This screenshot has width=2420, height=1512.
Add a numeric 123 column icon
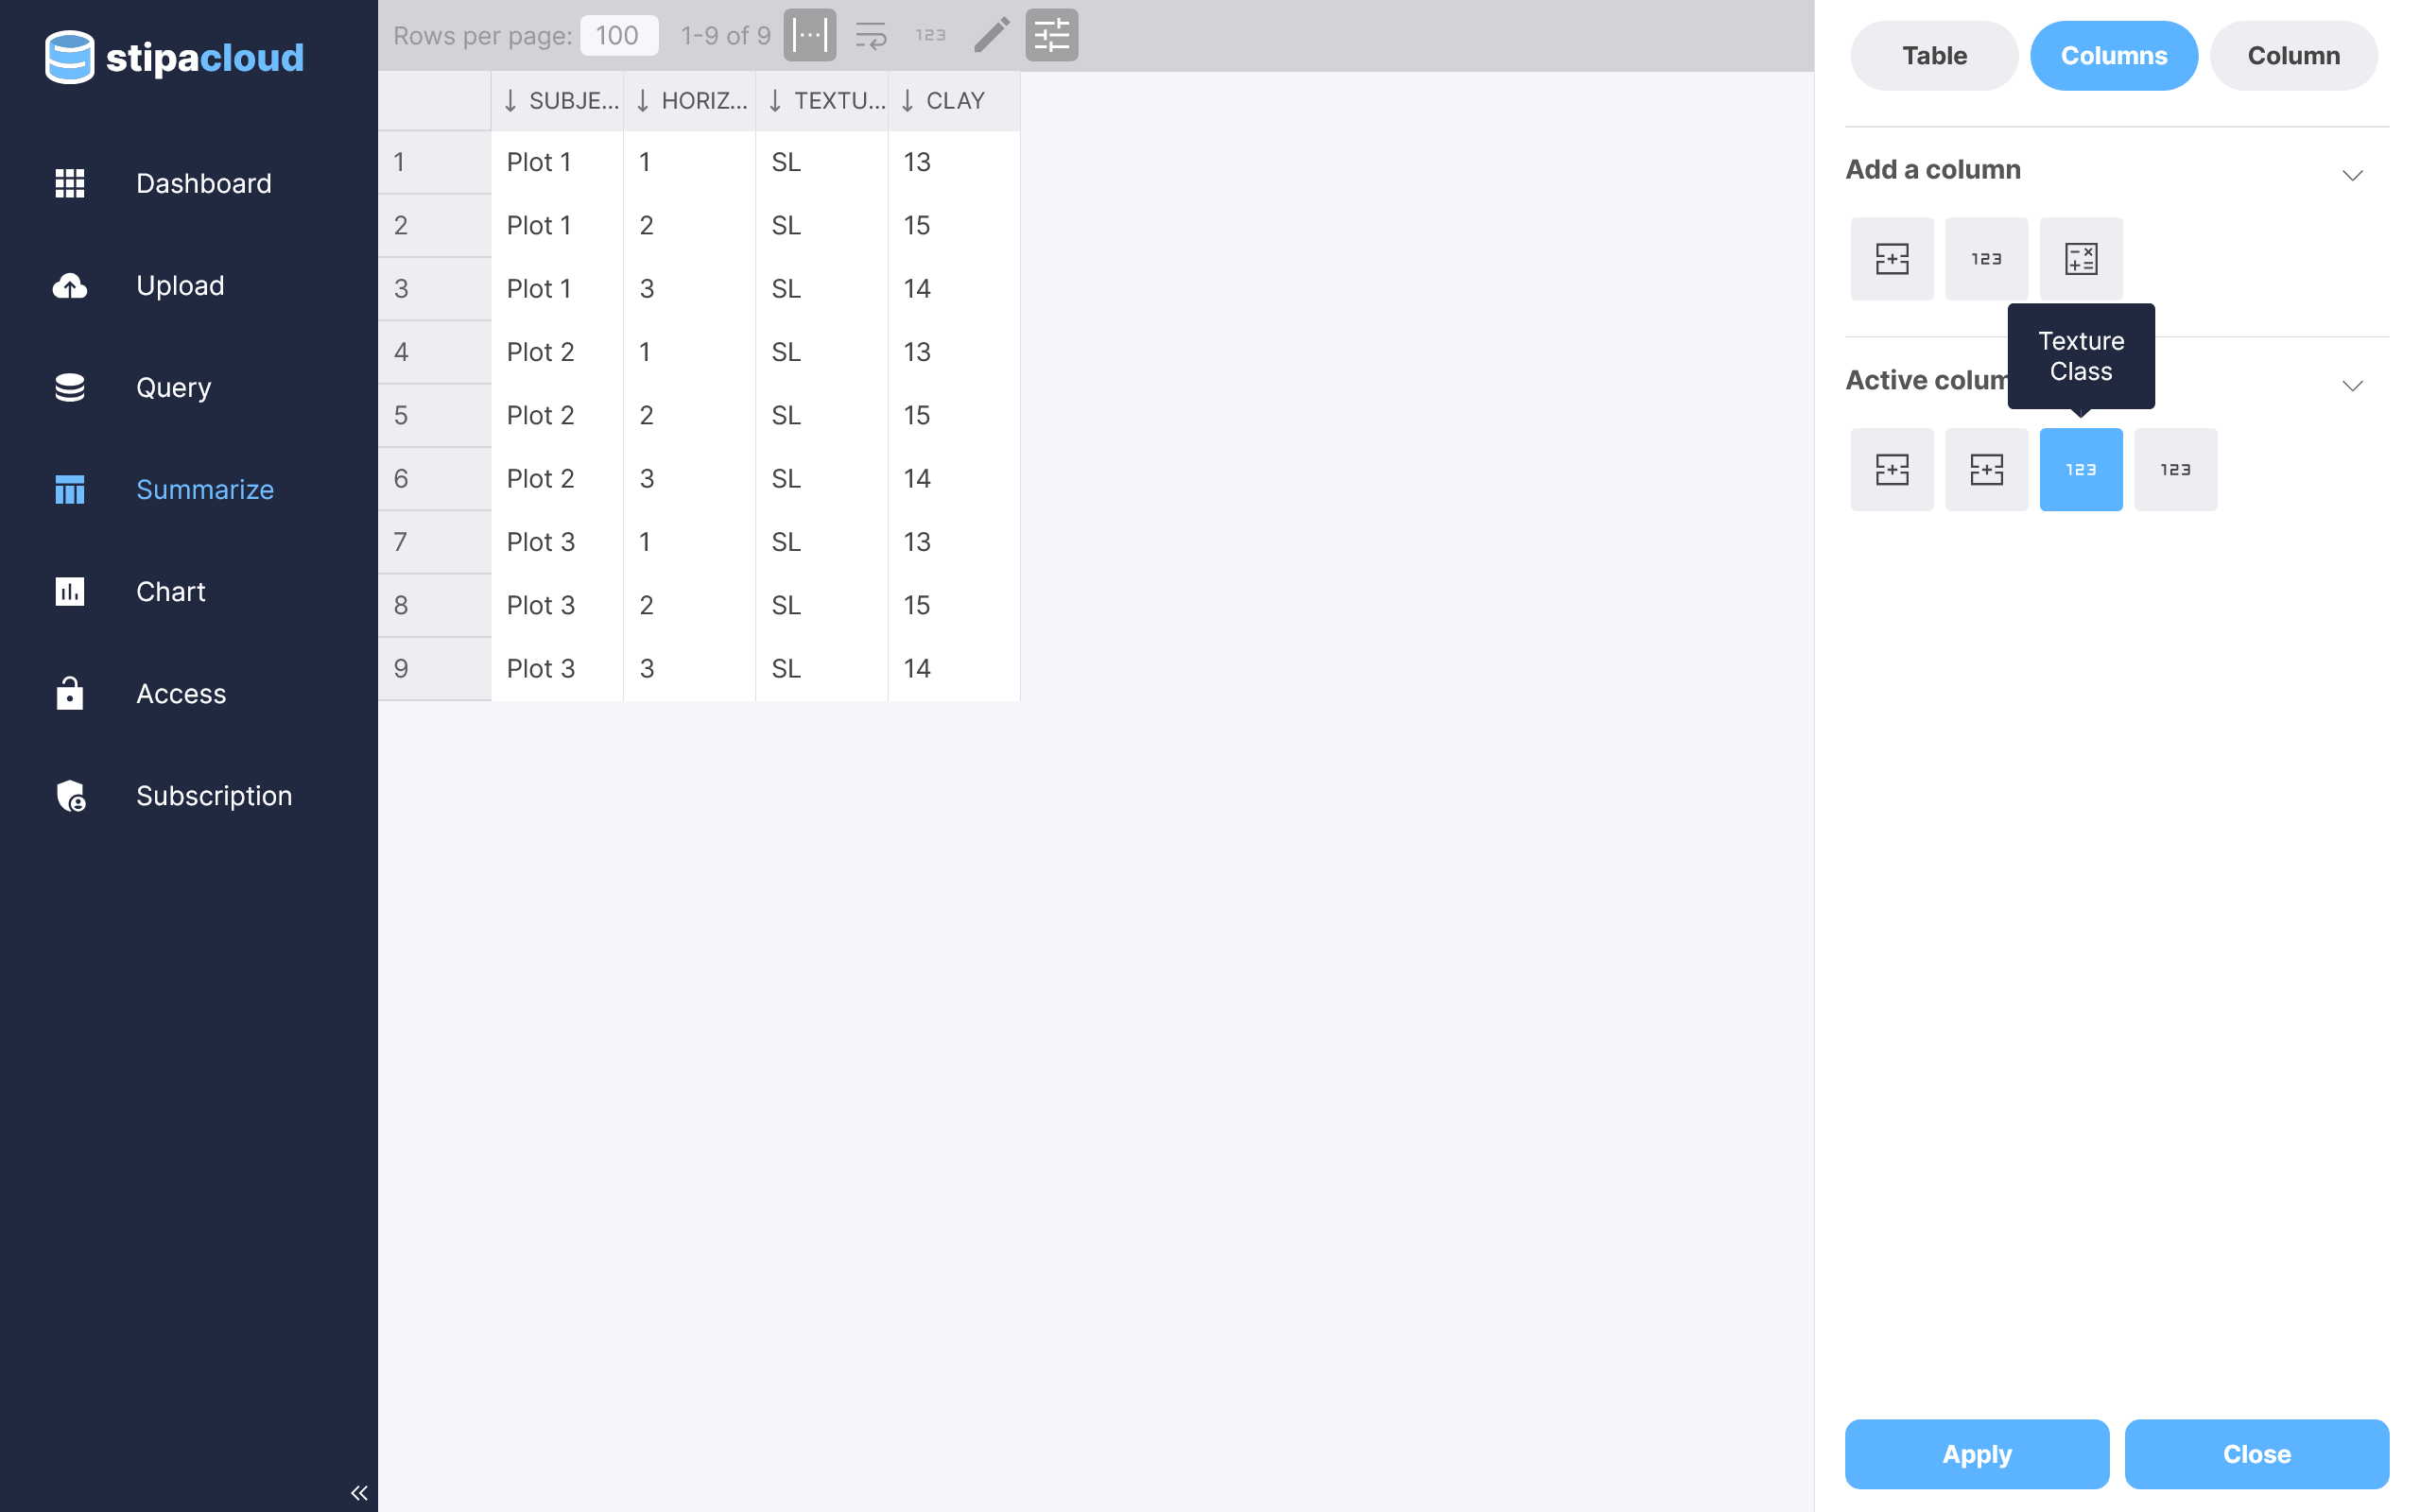coord(1986,259)
